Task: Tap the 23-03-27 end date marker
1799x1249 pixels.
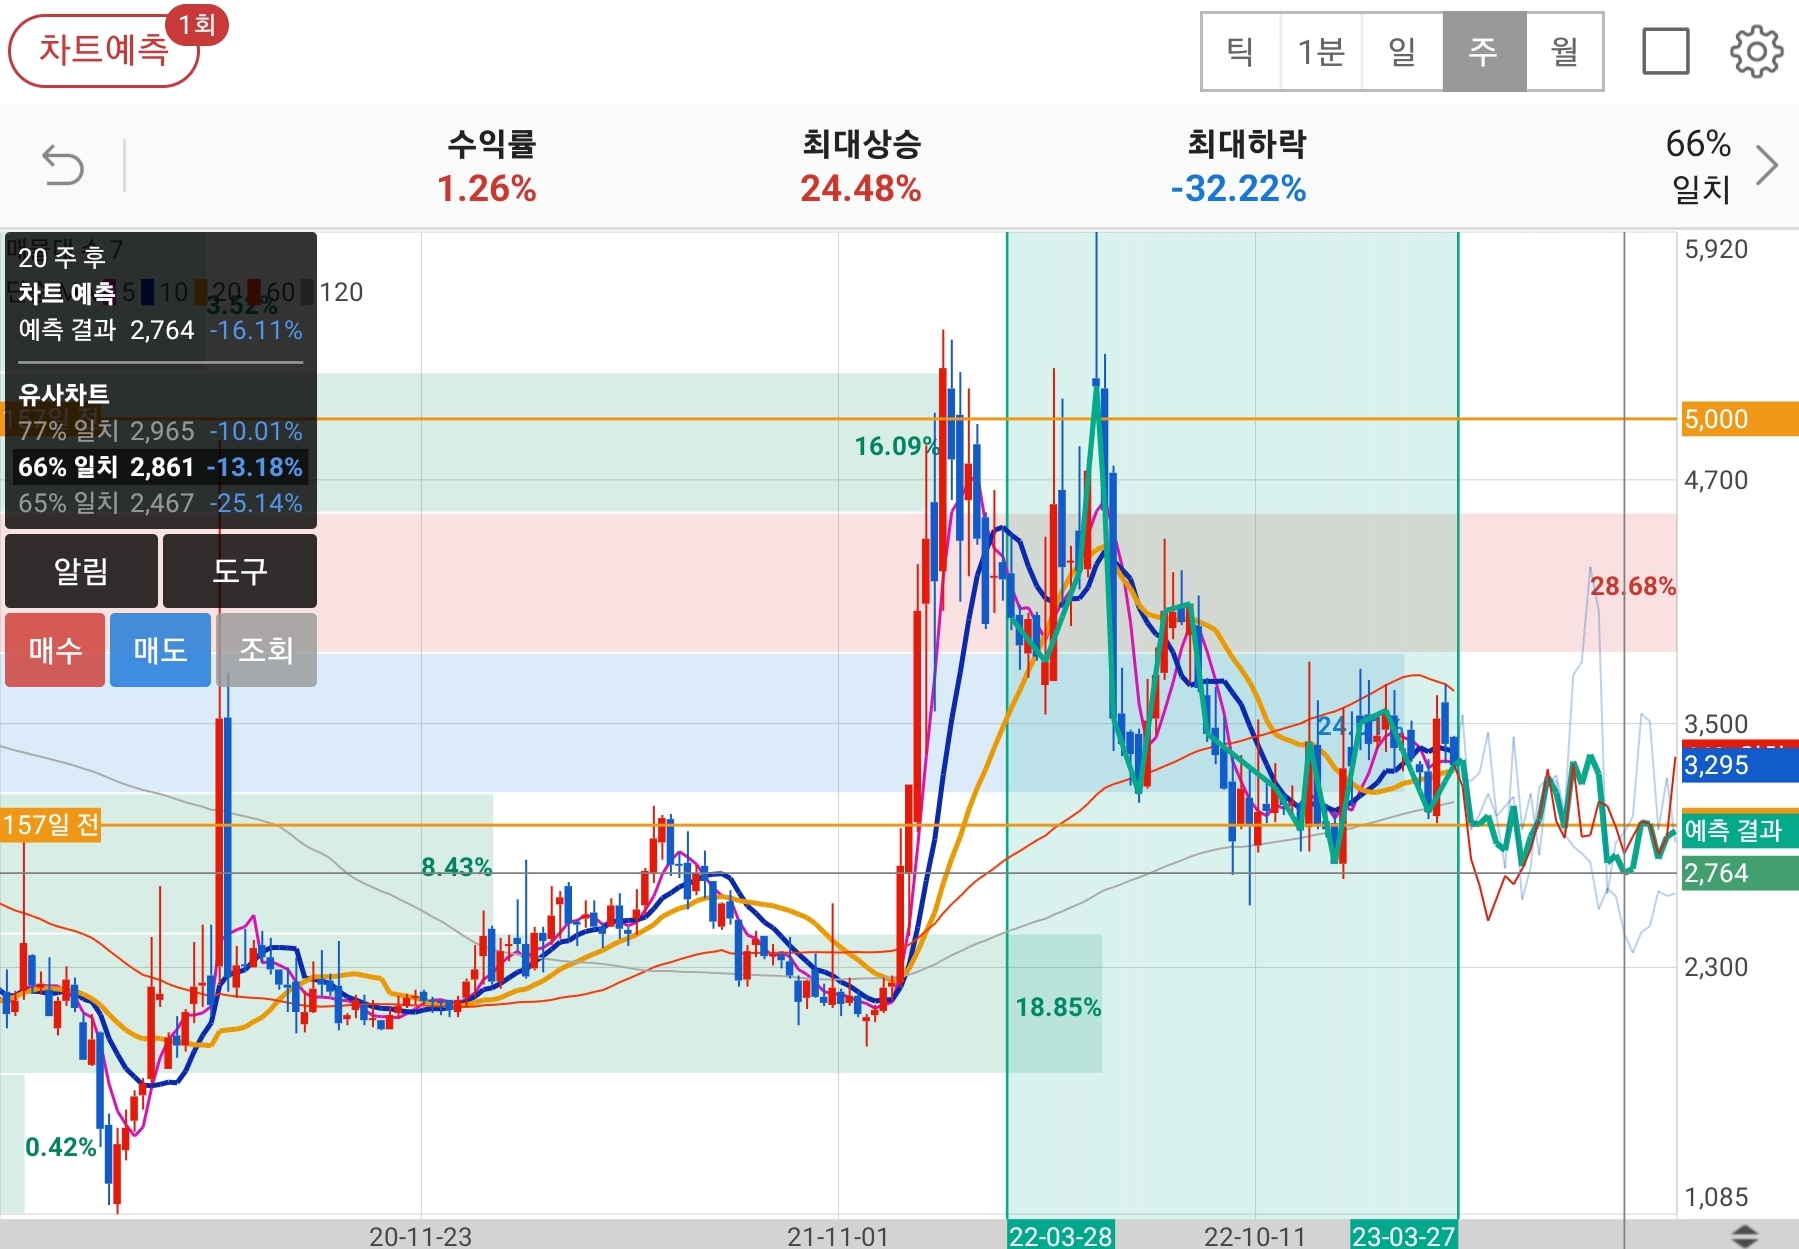Action: point(1403,1236)
